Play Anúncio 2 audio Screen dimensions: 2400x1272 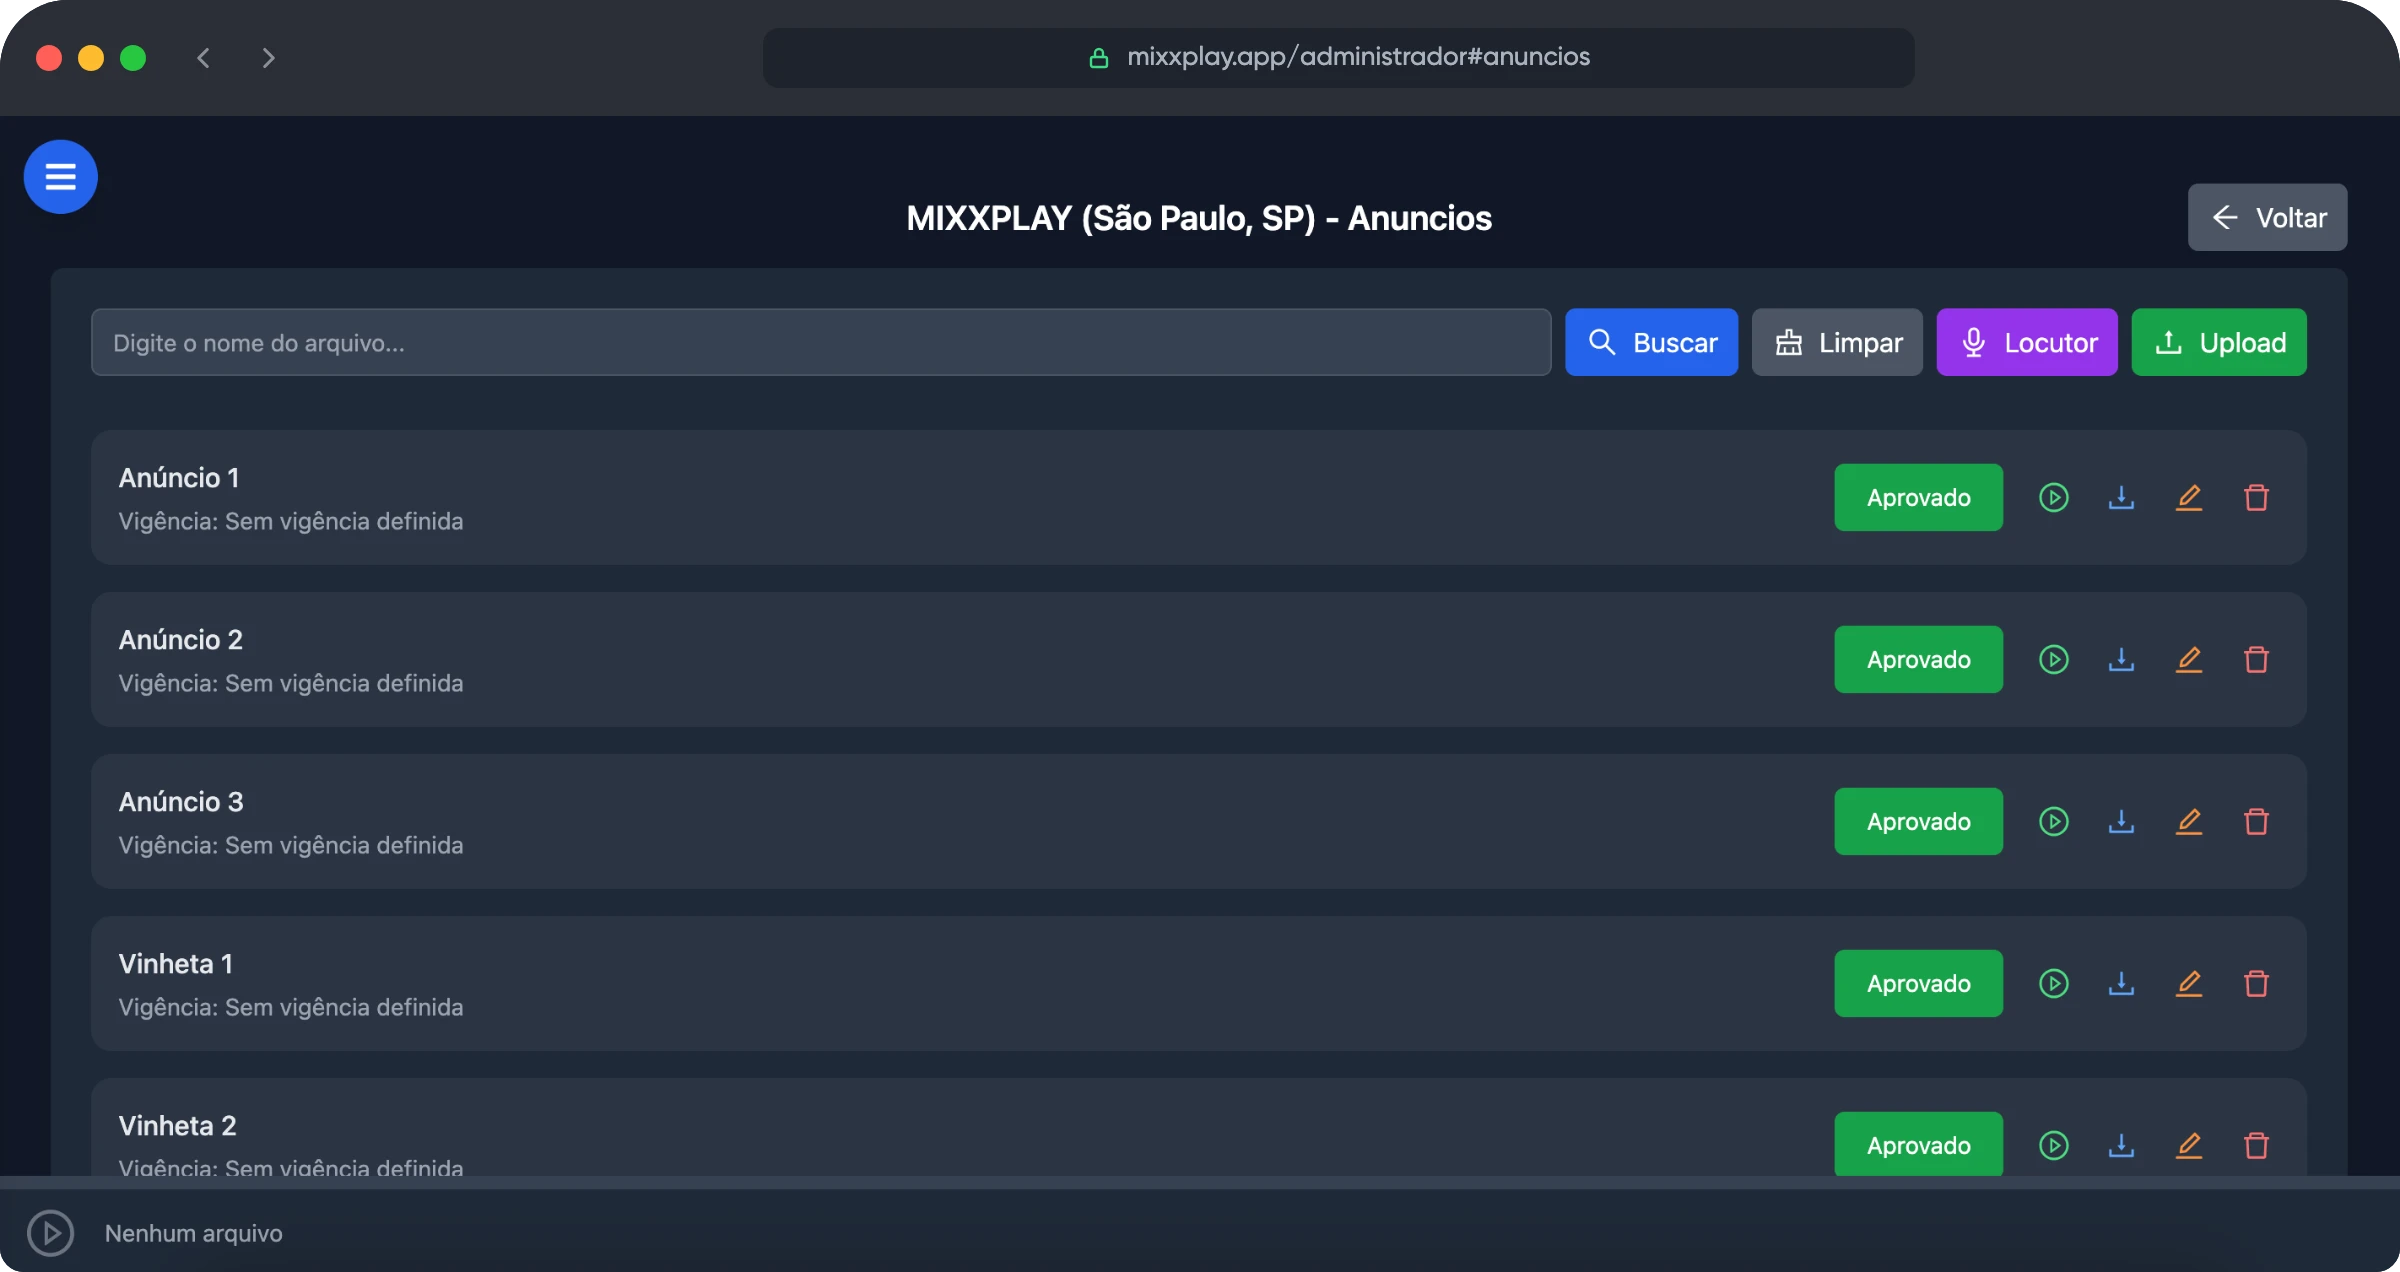pos(2053,659)
